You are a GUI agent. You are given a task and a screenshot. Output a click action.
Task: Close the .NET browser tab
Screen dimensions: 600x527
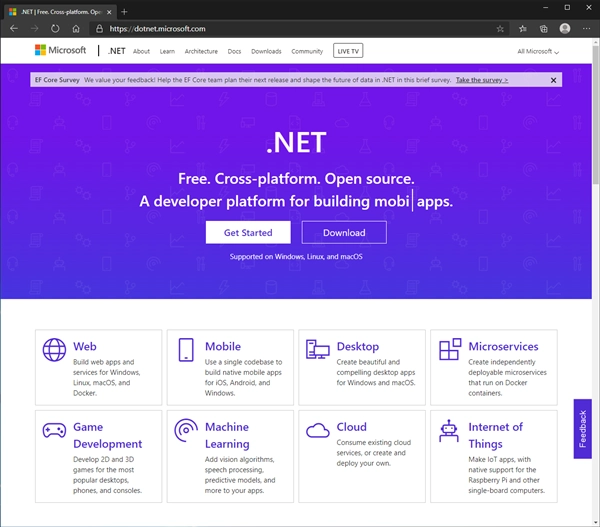pyautogui.click(x=109, y=12)
